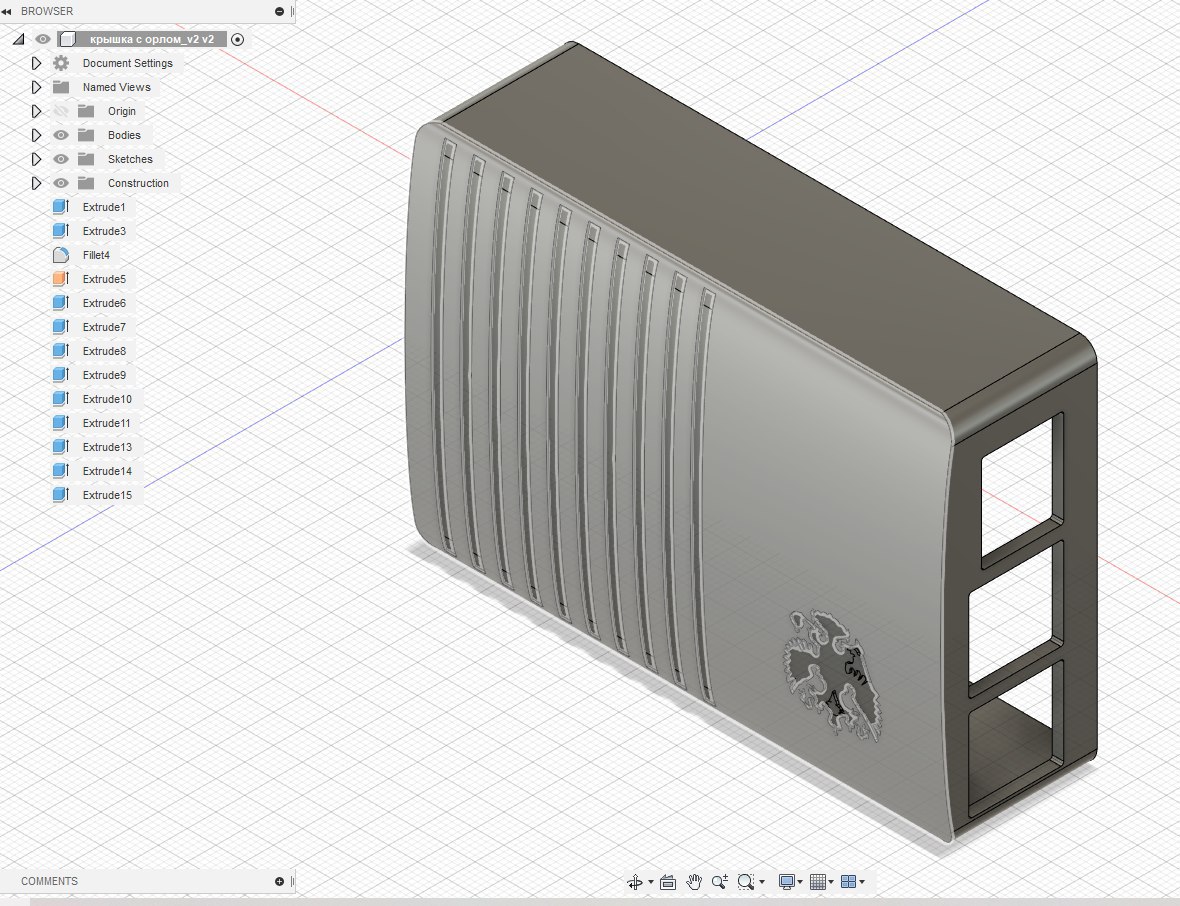Select the Extrude13 feature icon
The height and width of the screenshot is (906, 1180).
click(61, 447)
